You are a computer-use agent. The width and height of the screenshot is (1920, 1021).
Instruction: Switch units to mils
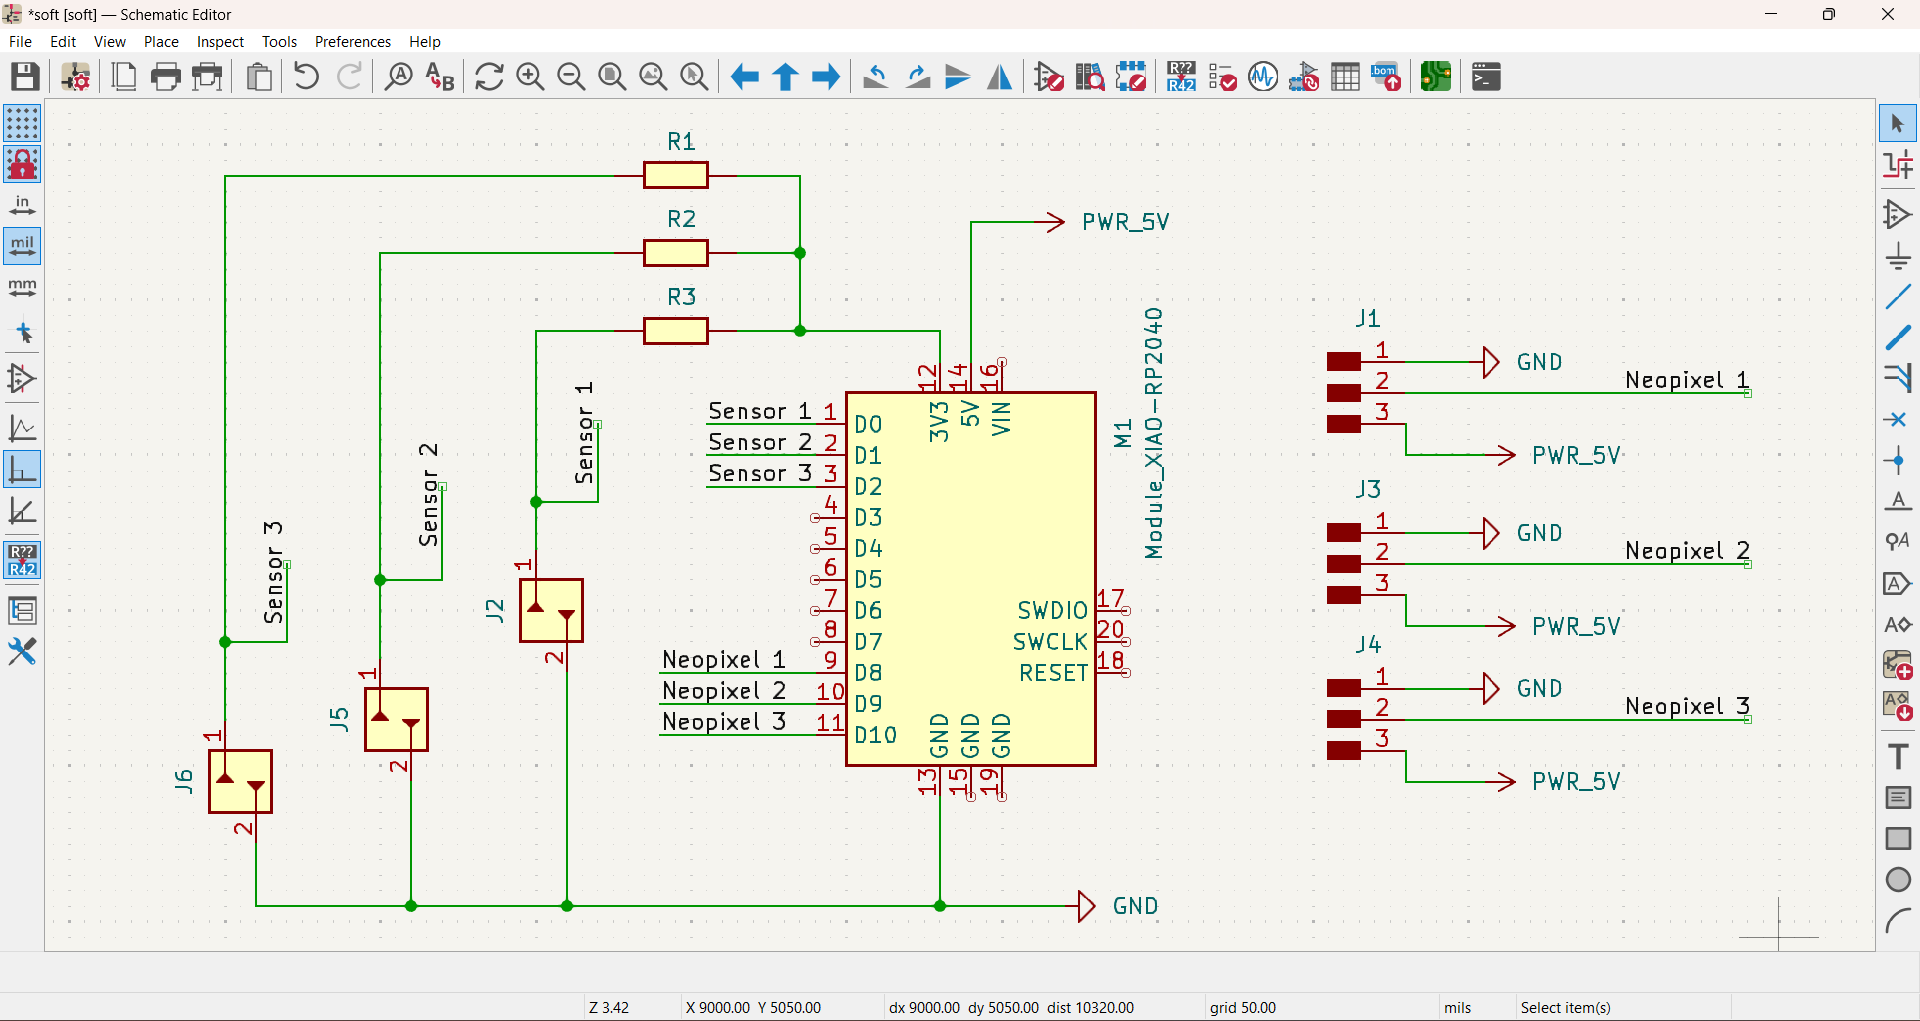pos(22,246)
